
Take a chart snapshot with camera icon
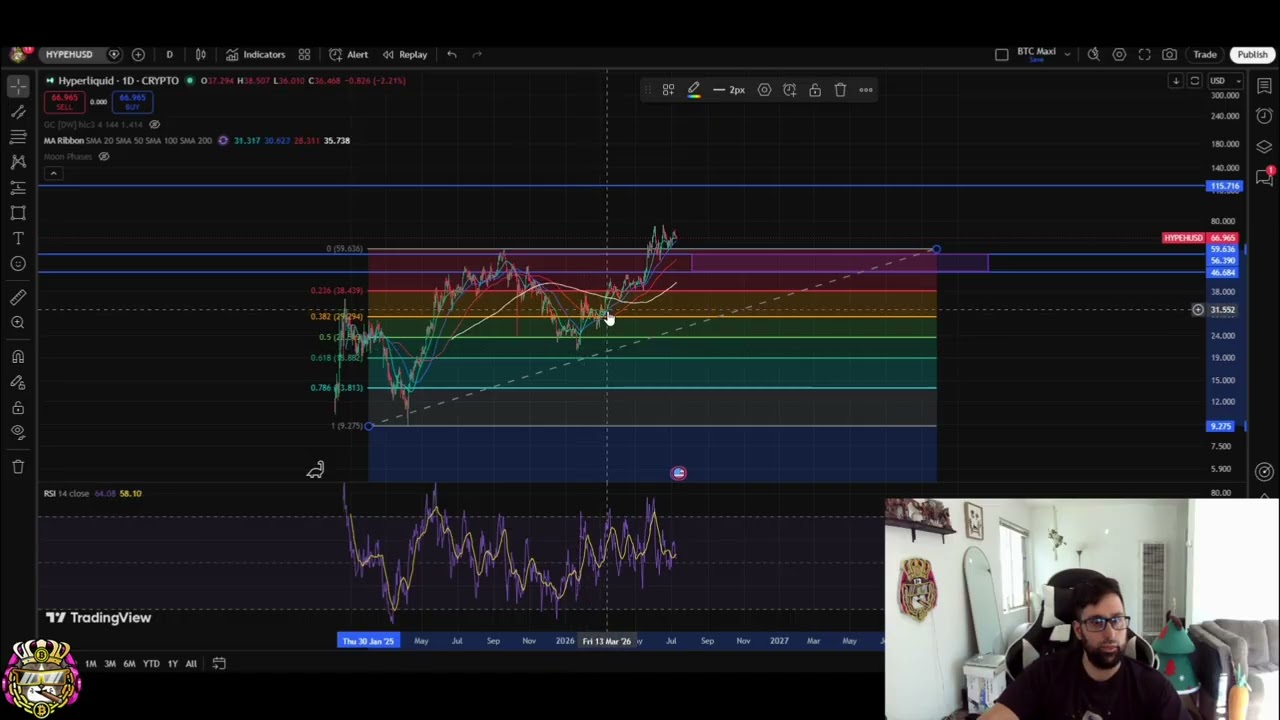[x=1169, y=54]
